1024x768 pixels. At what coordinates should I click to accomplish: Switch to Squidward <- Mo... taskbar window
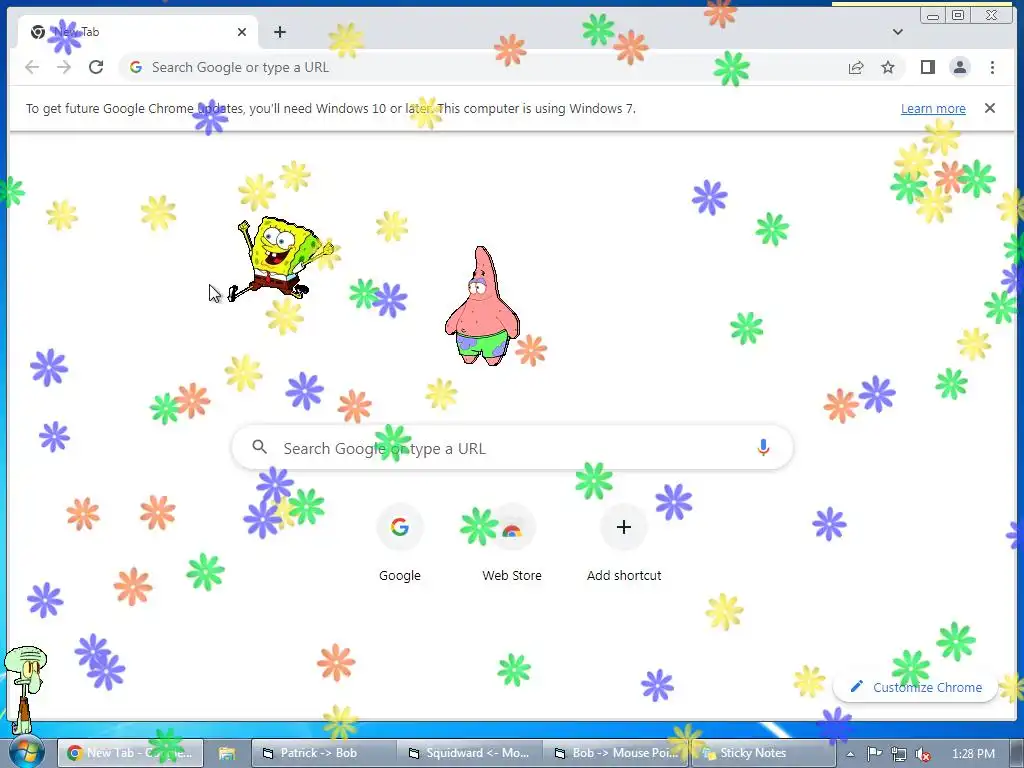[x=470, y=753]
